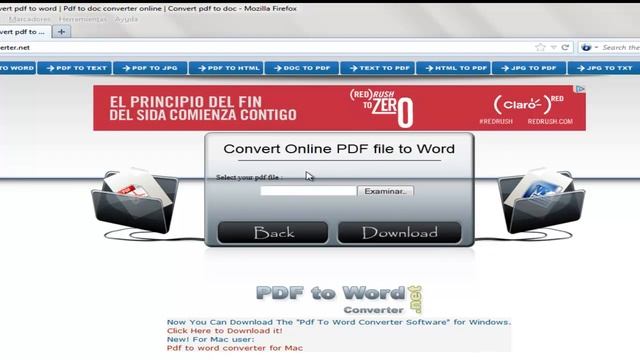The image size is (640, 360).
Task: Click 'Convert Online PDF file to Word' heading
Action: (x=339, y=149)
